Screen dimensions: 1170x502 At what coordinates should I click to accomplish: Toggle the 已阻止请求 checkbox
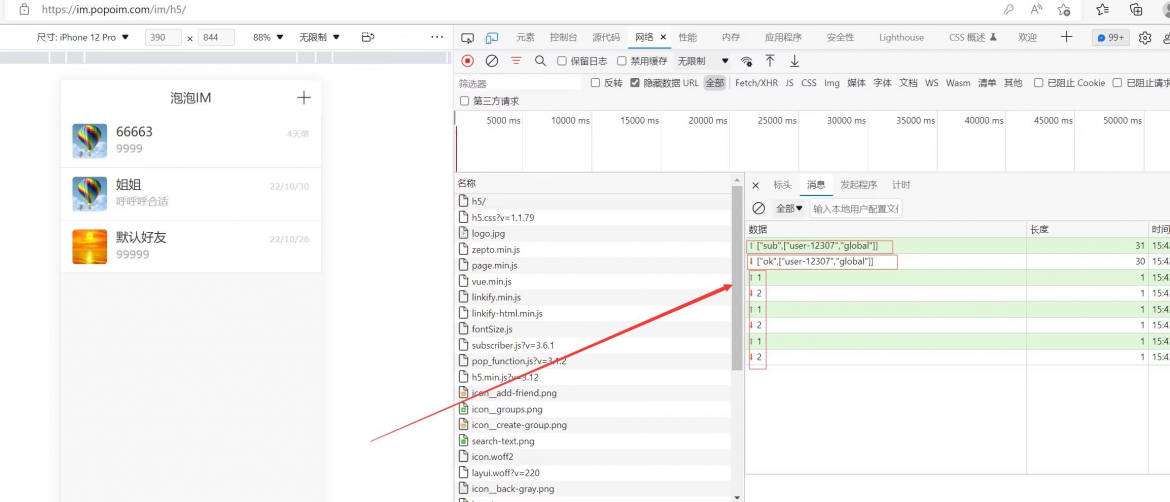point(1118,83)
